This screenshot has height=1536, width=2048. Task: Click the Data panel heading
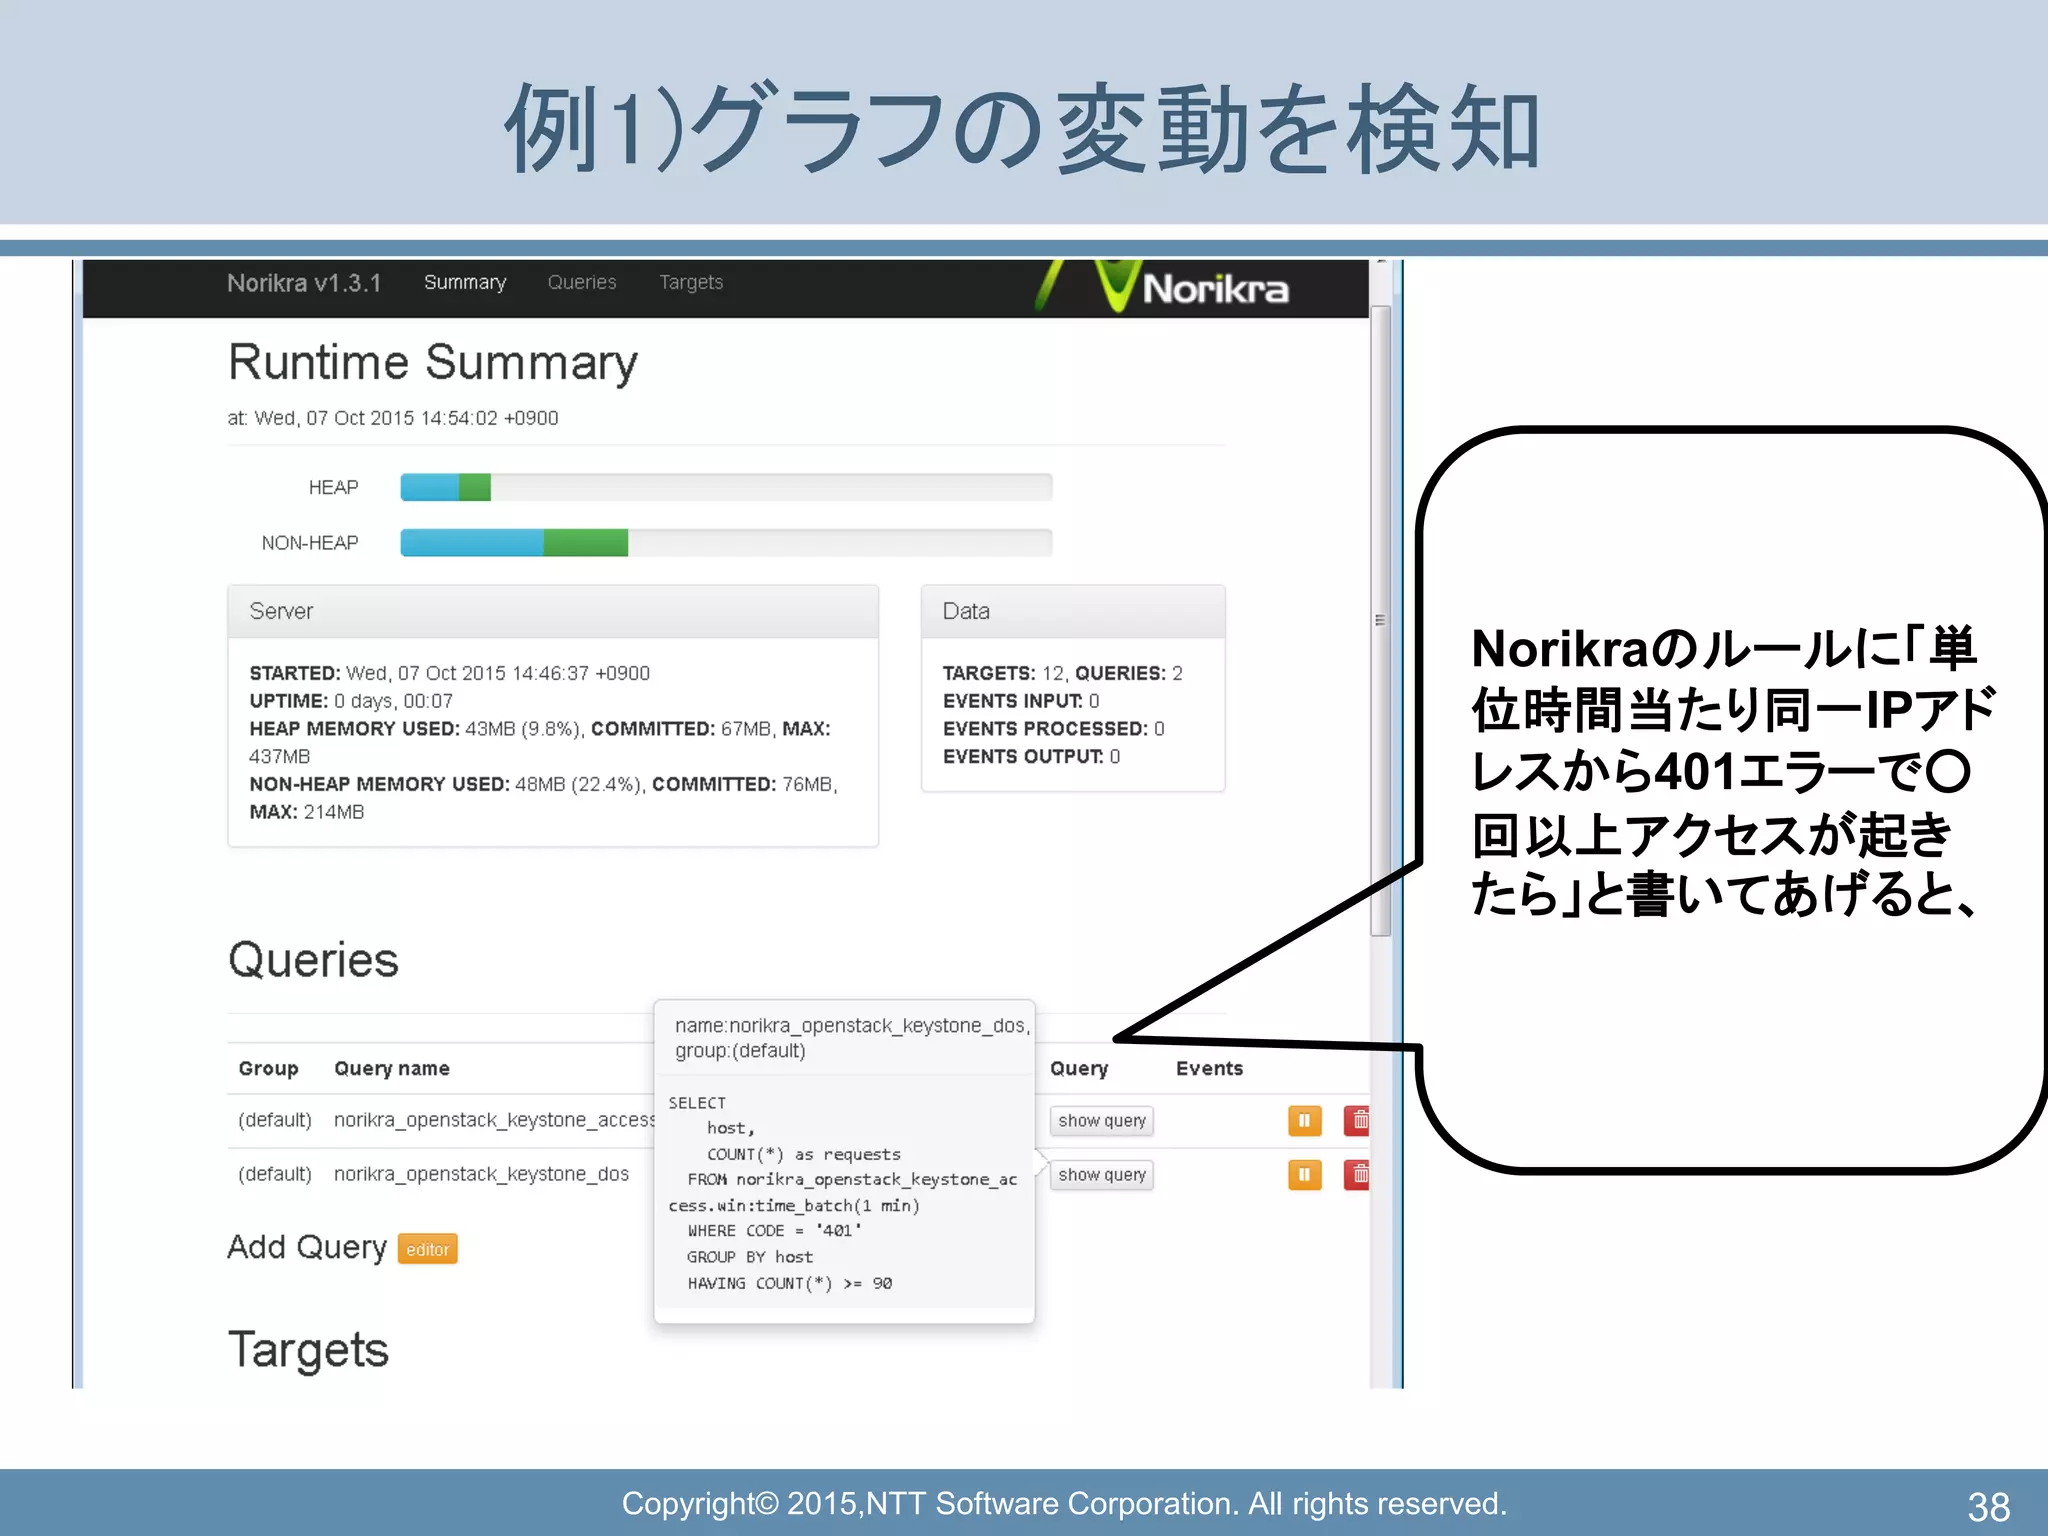1073,611
